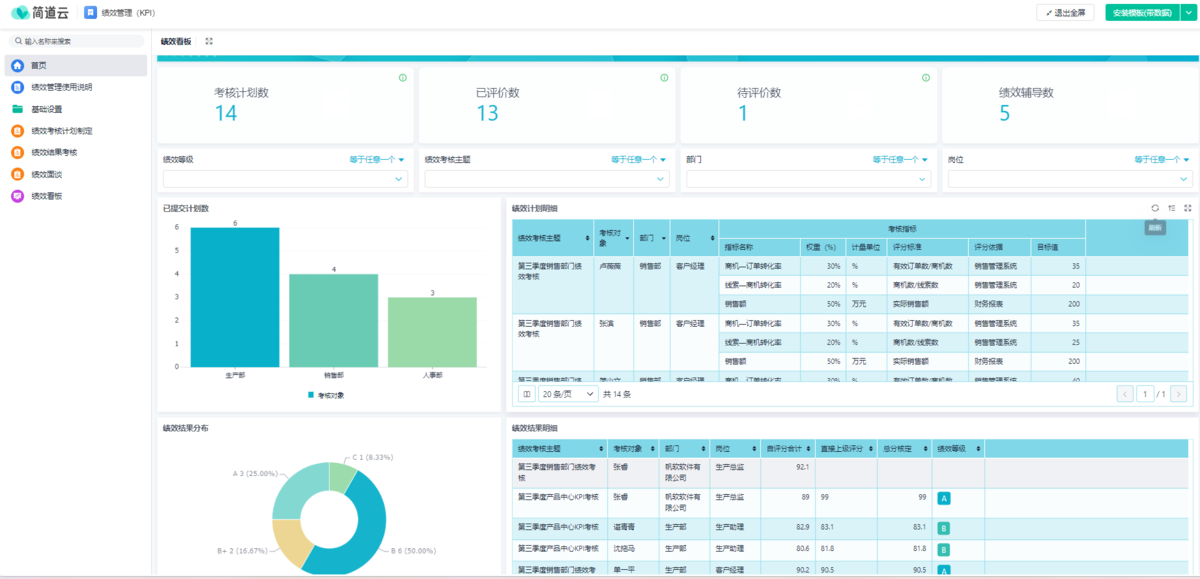
Task: Click the 退出全屏 button
Action: (x=1067, y=13)
